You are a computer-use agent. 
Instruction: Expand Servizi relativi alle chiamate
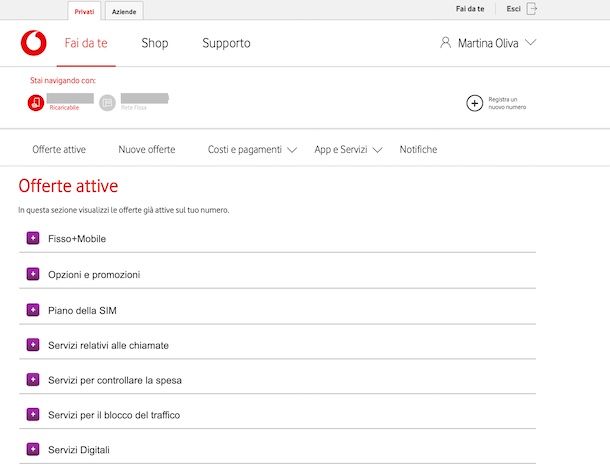(x=33, y=344)
